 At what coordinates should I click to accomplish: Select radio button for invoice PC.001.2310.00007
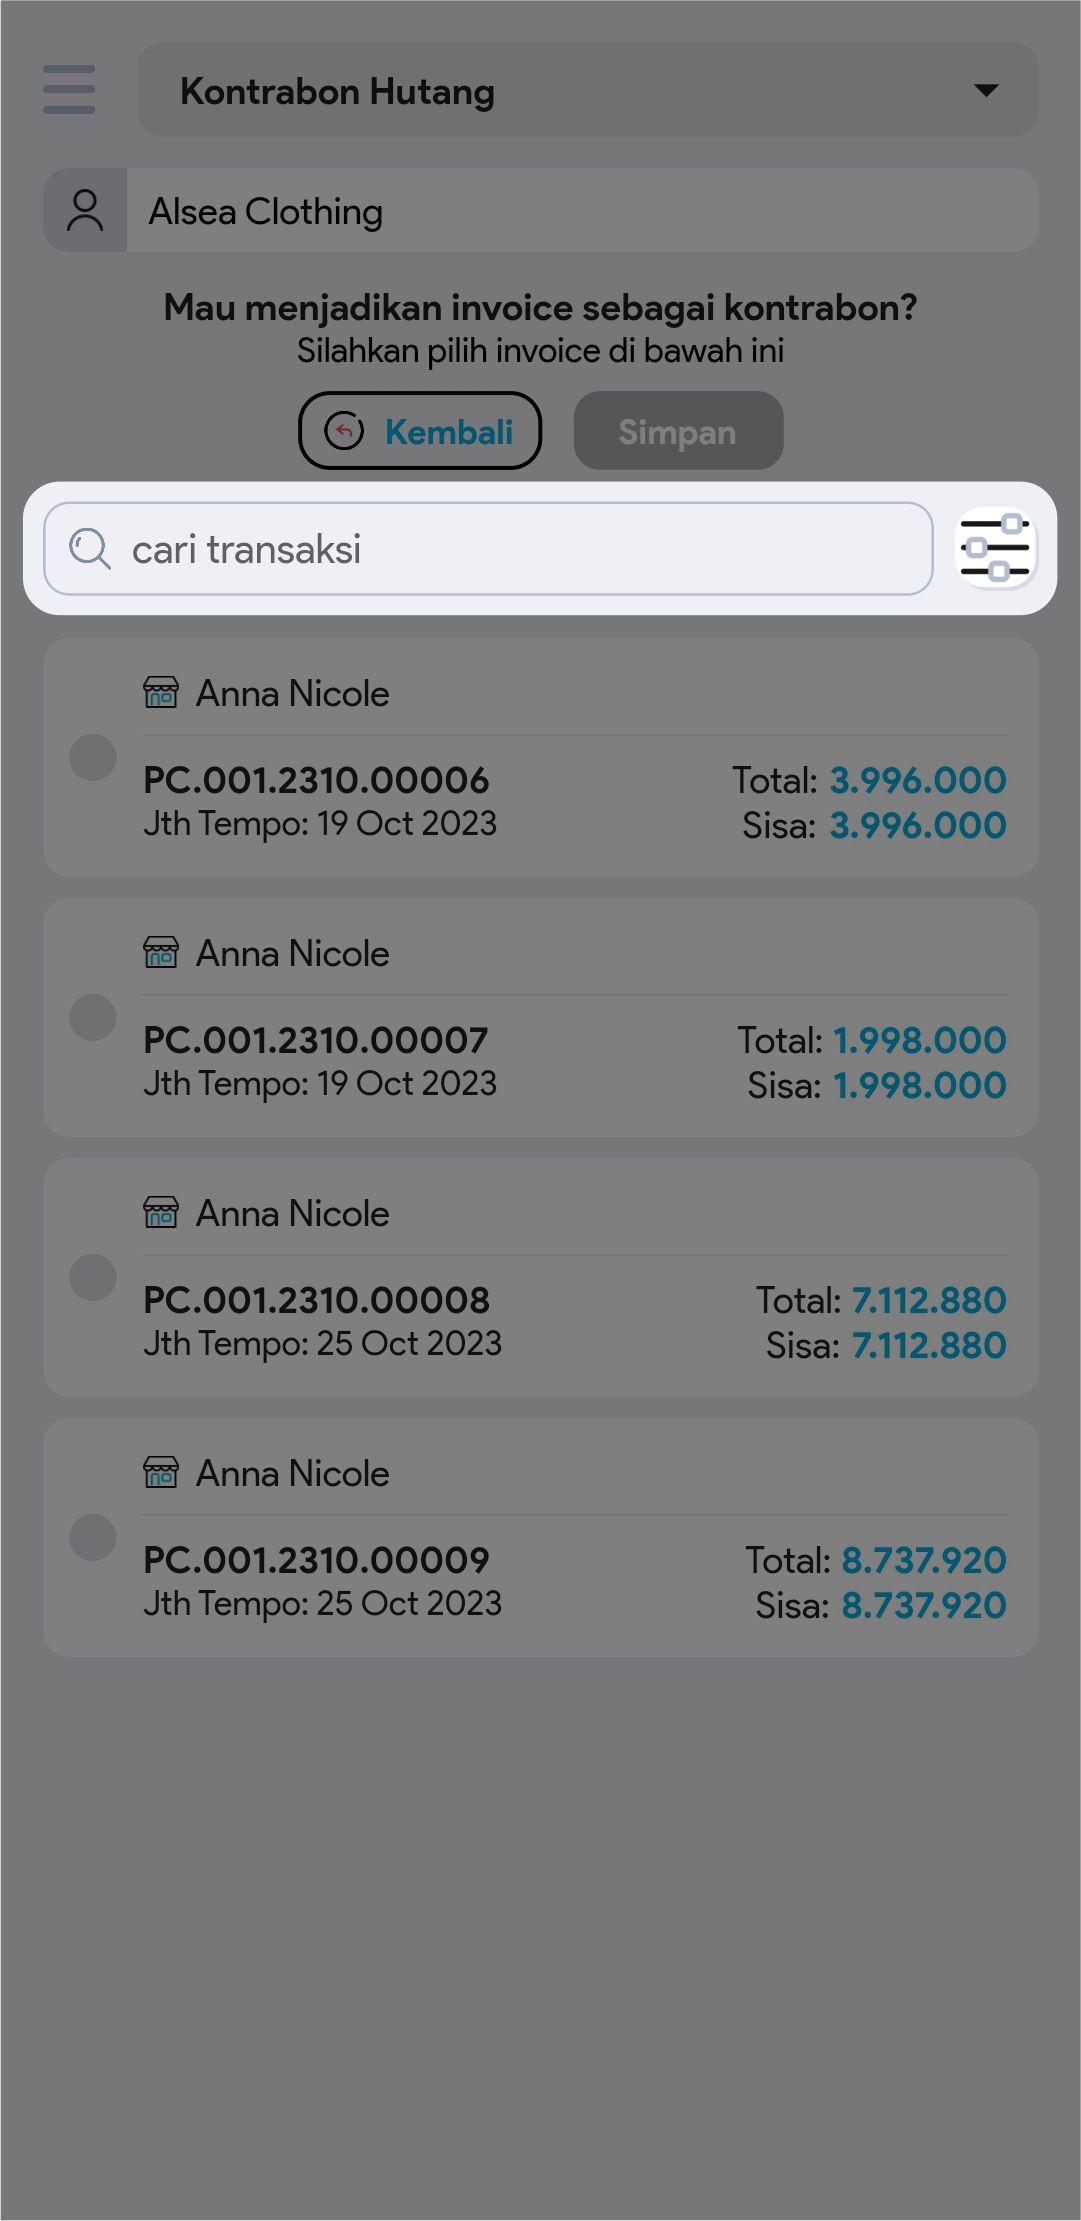tap(93, 1017)
